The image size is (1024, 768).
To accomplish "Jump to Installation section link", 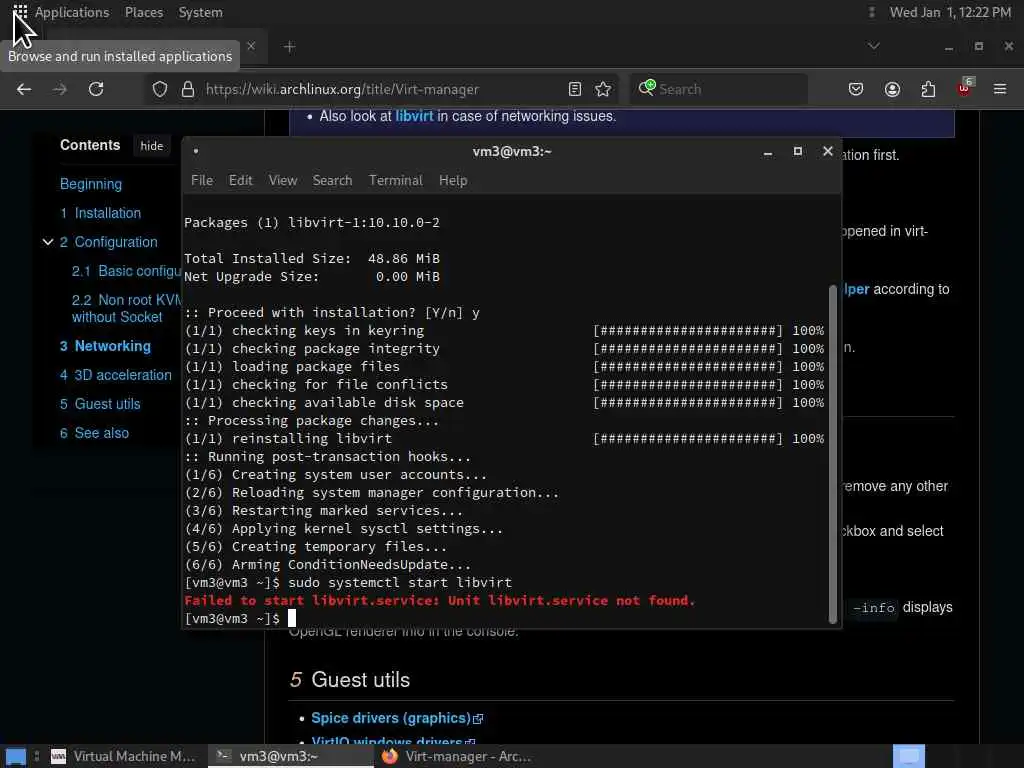I will 101,213.
